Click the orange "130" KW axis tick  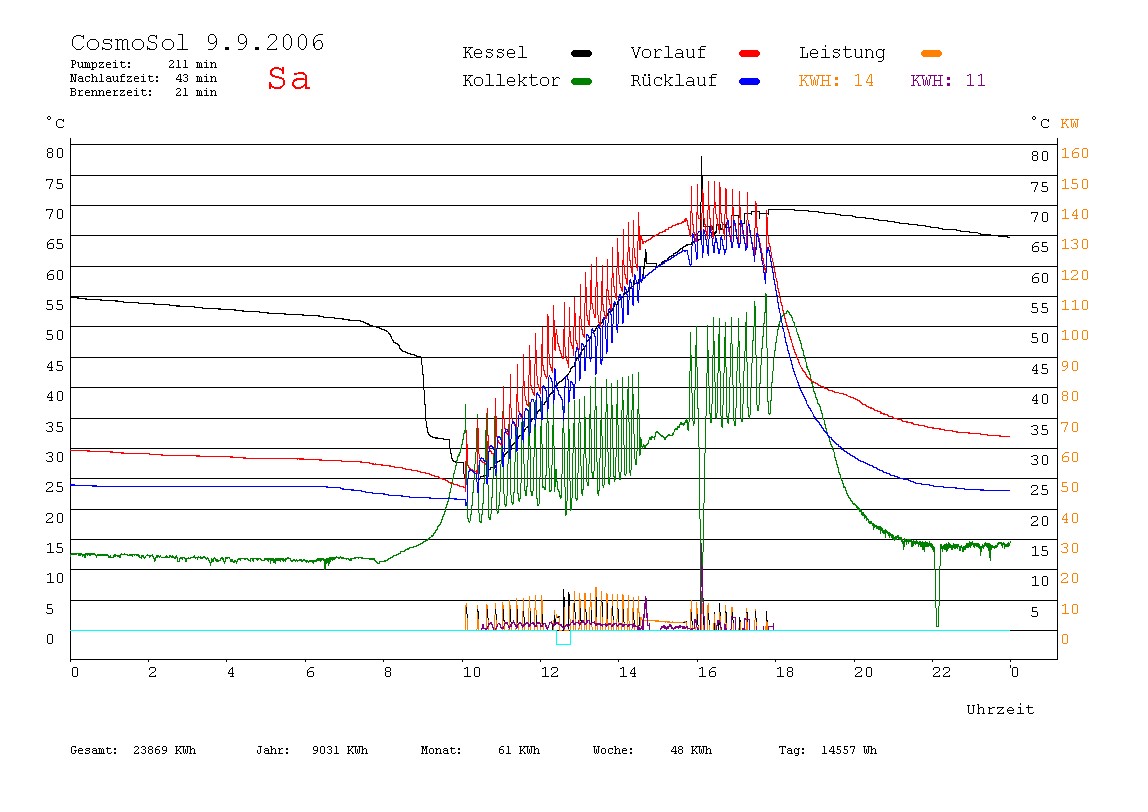coord(1075,245)
